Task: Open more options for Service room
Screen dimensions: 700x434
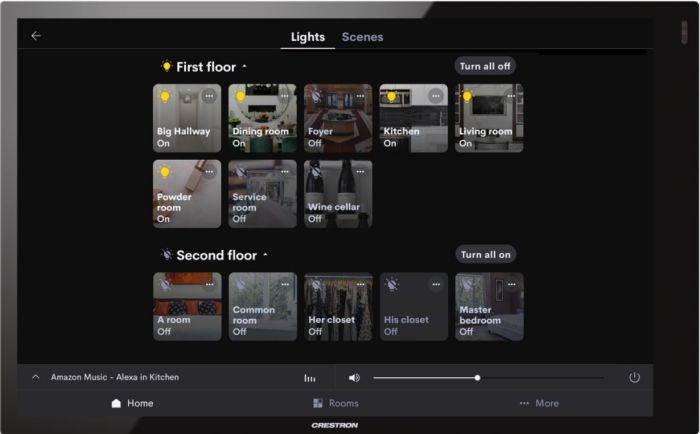Action: (284, 172)
